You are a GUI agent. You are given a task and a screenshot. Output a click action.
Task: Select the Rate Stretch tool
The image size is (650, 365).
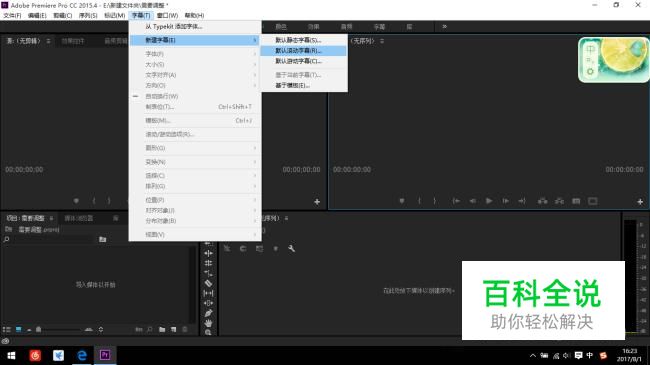coord(209,273)
